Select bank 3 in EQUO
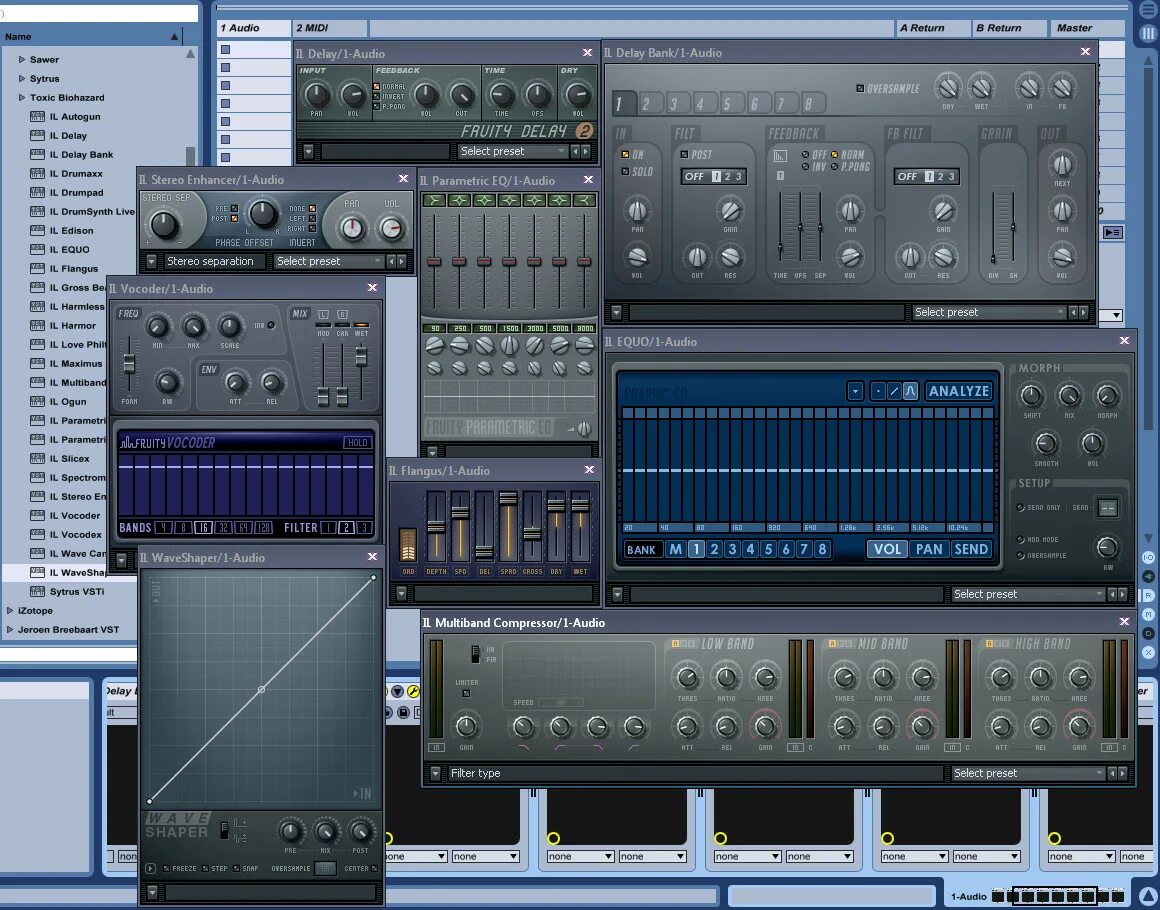Viewport: 1160px width, 910px height. (x=732, y=549)
